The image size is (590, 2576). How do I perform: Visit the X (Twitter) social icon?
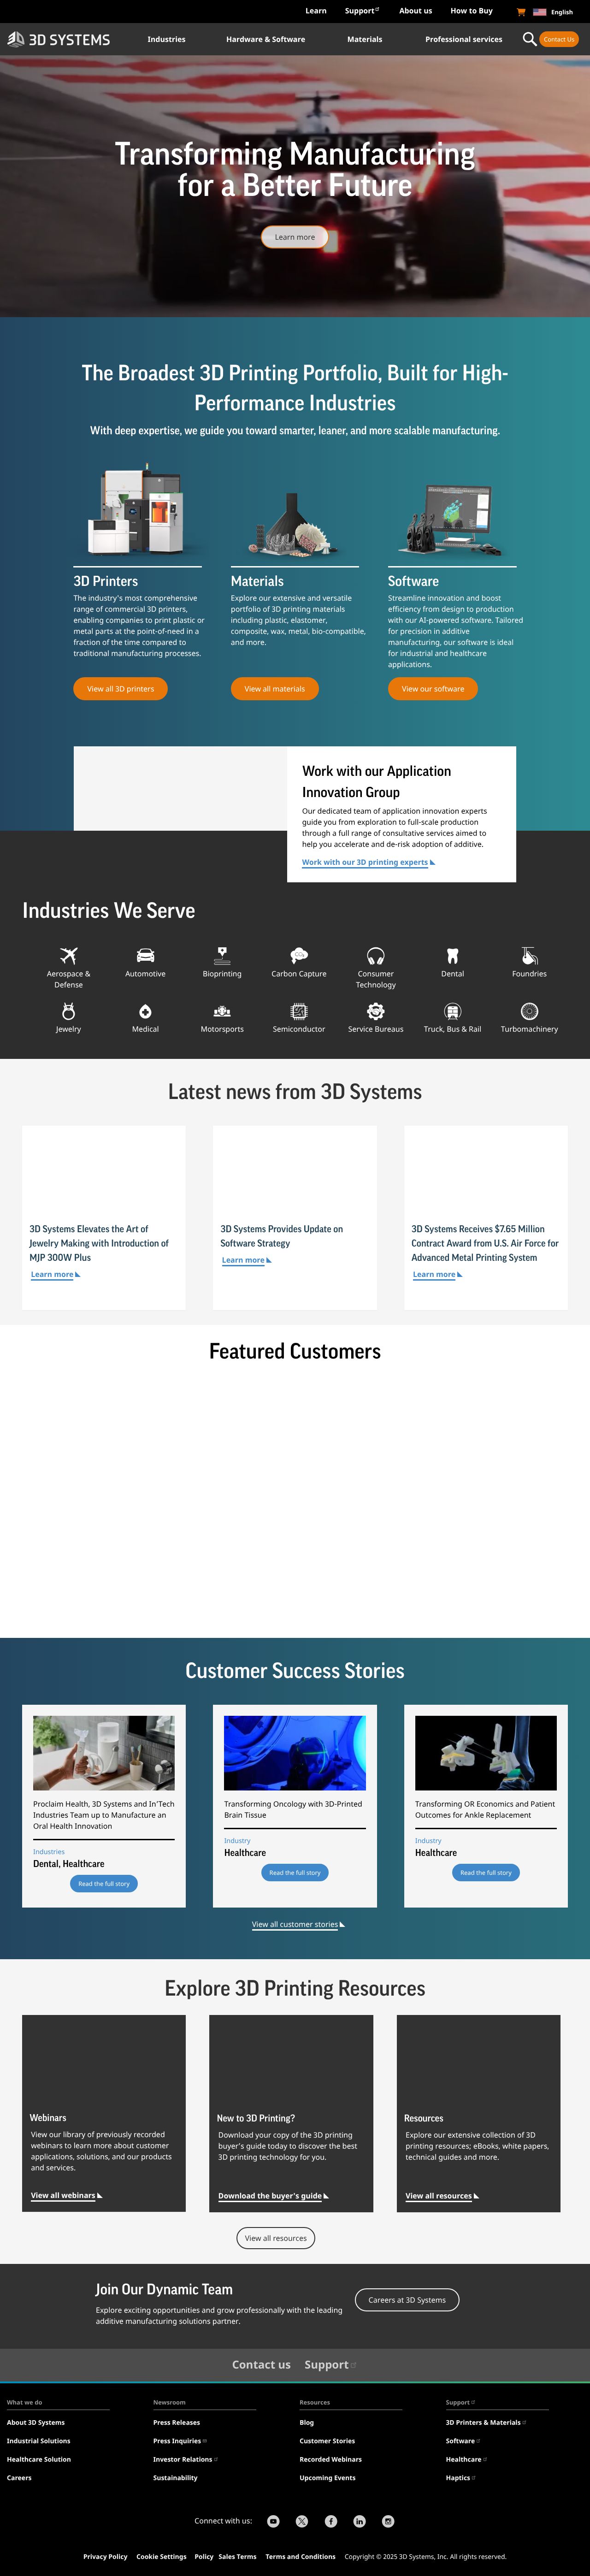coord(302,2521)
